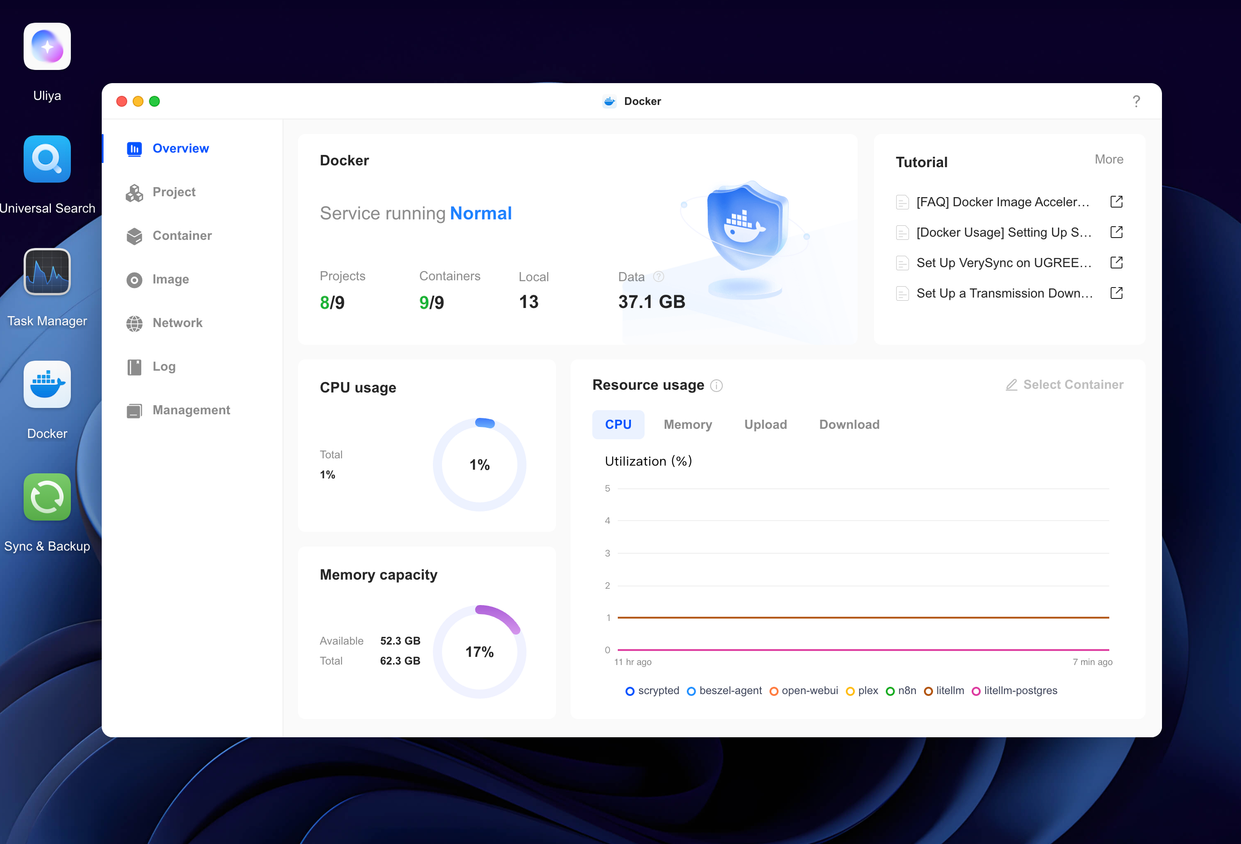Click the Image disc sidebar icon
The height and width of the screenshot is (844, 1241).
click(134, 280)
